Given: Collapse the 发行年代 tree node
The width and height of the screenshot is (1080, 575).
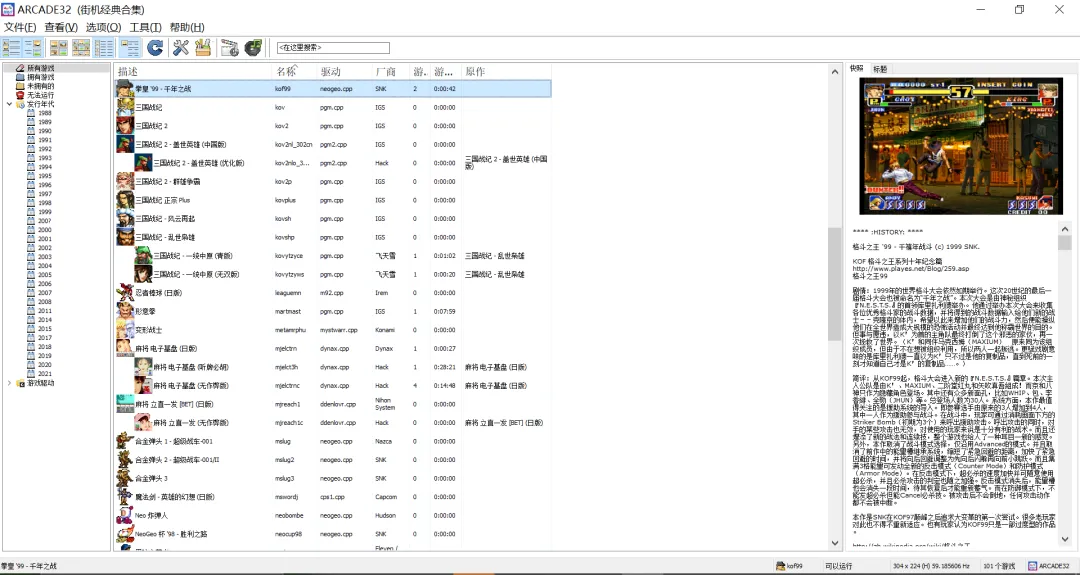Looking at the screenshot, I should coord(9,104).
